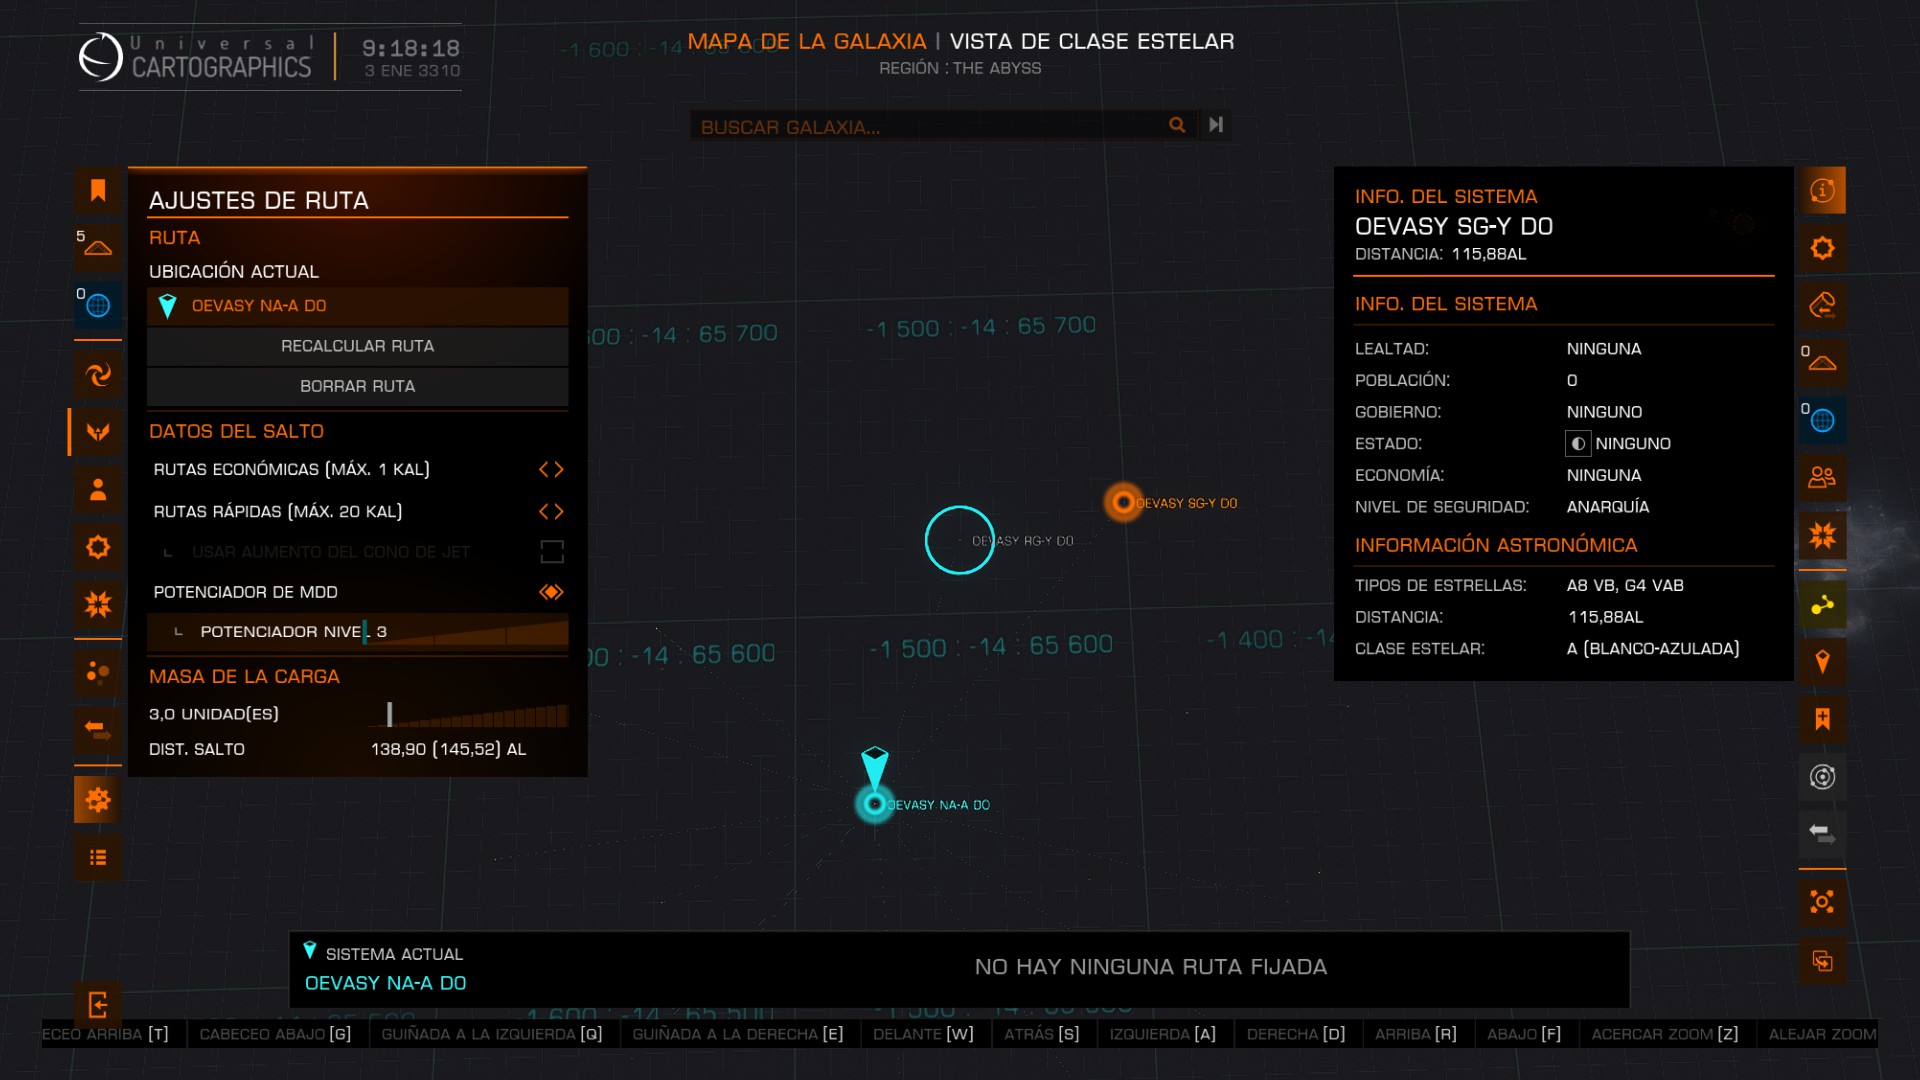
Task: Toggle the Potenciador de MDD arrows
Action: [x=551, y=592]
